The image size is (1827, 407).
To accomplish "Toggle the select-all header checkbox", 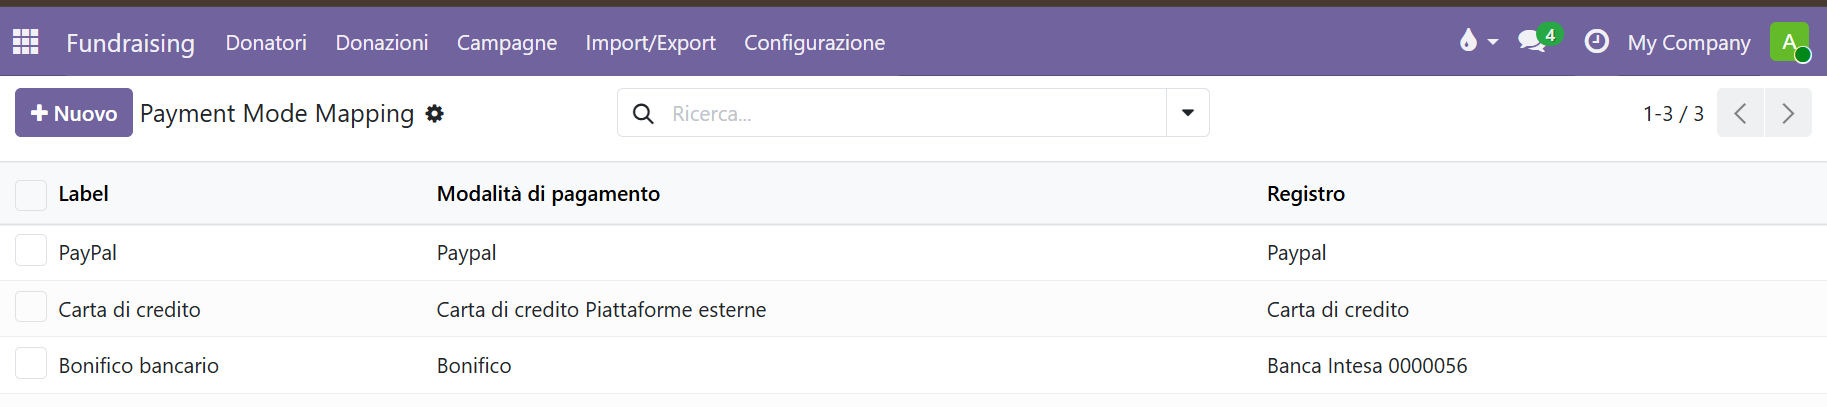I will tap(31, 196).
